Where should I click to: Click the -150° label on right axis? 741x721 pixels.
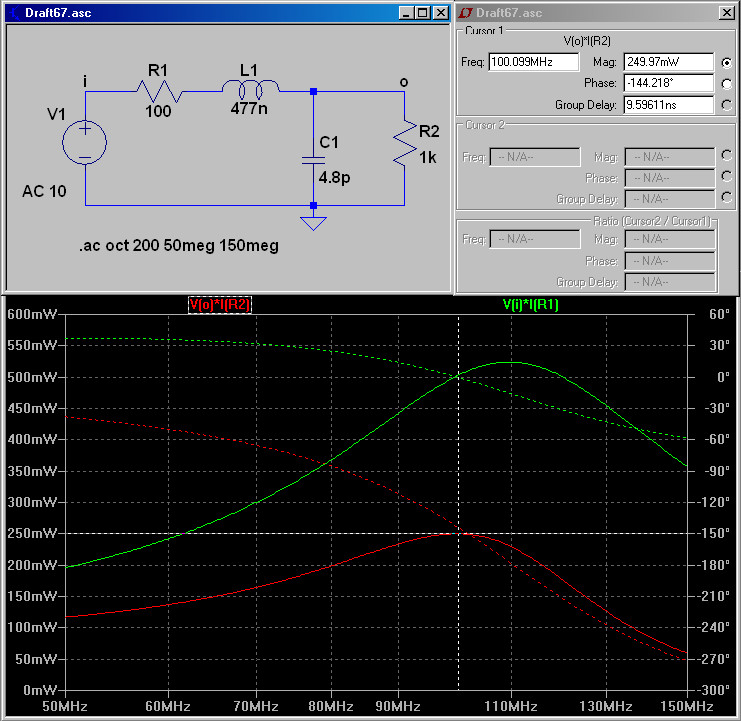[x=713, y=533]
